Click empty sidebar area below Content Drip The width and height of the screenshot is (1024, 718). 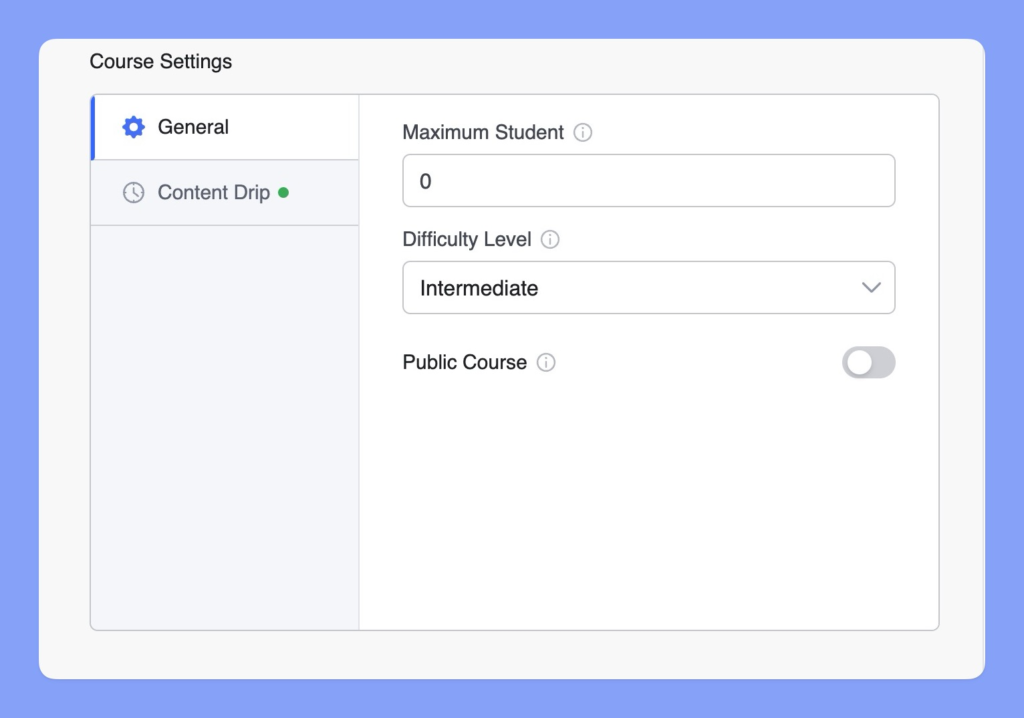tap(224, 420)
